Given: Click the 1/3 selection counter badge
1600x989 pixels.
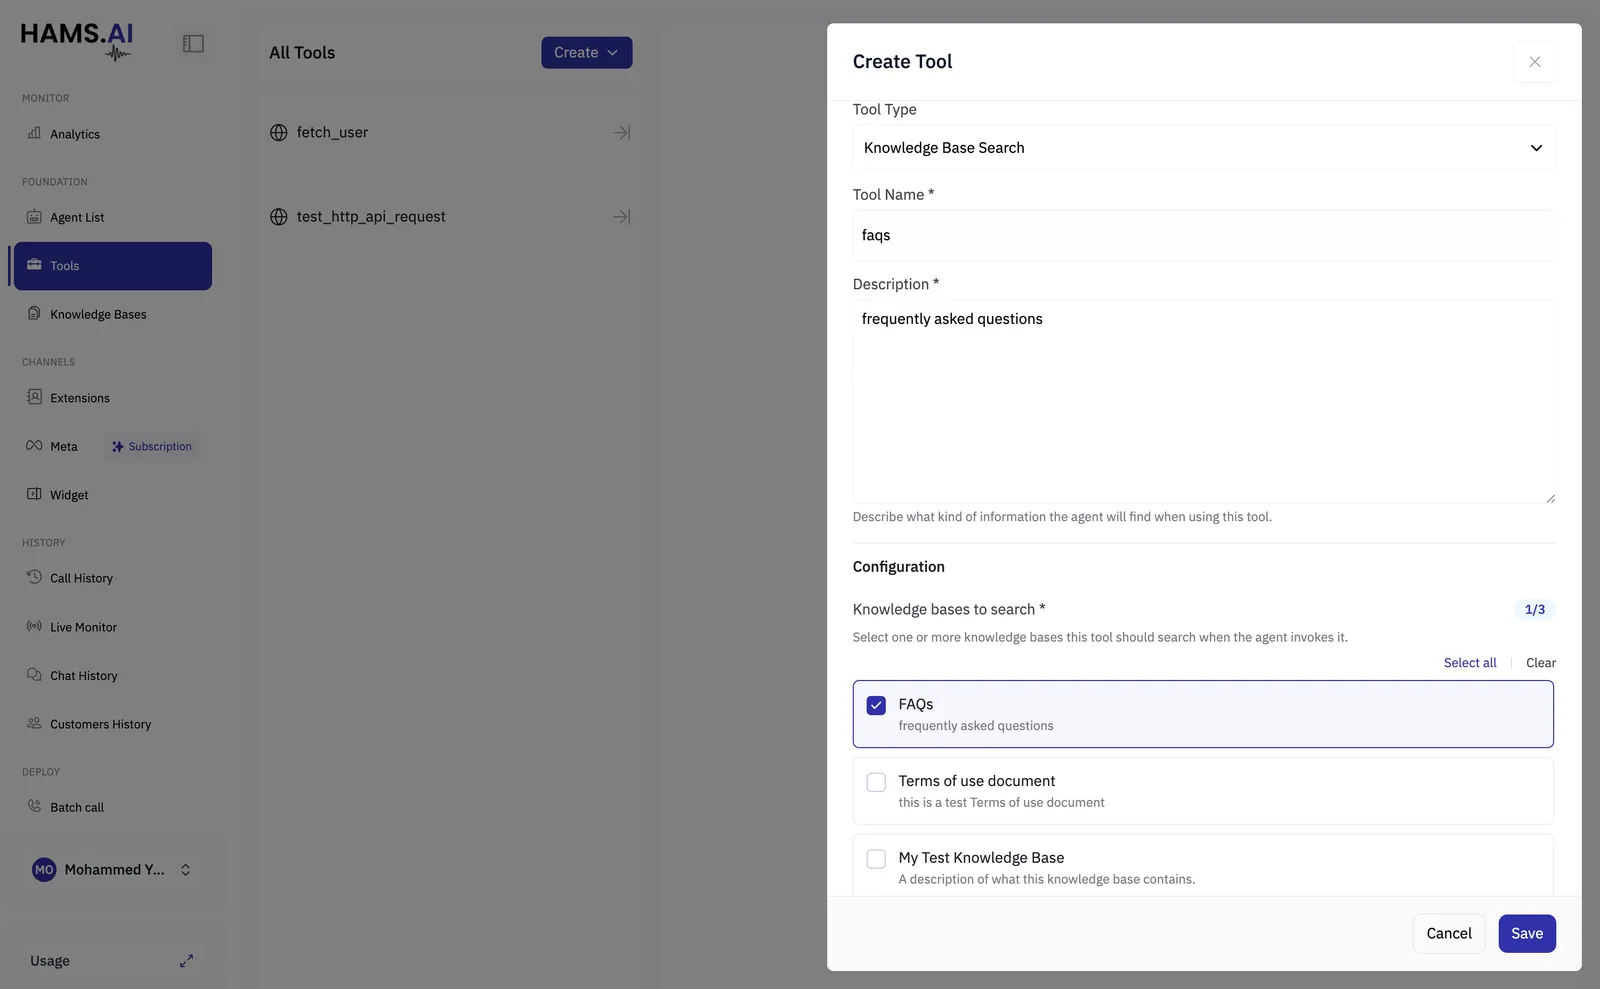Looking at the screenshot, I should tap(1535, 610).
